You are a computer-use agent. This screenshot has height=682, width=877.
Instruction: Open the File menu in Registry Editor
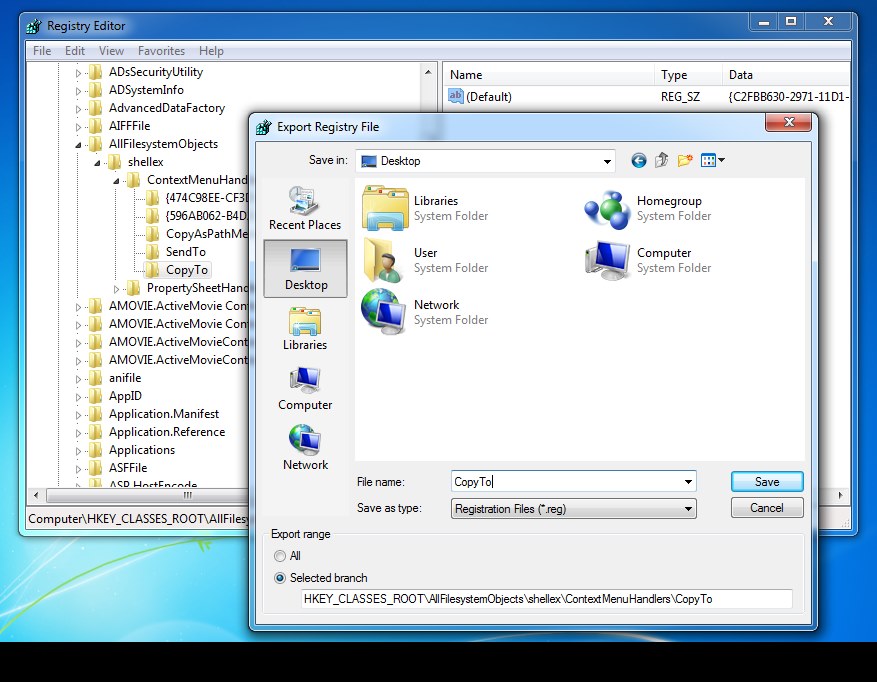pos(42,51)
